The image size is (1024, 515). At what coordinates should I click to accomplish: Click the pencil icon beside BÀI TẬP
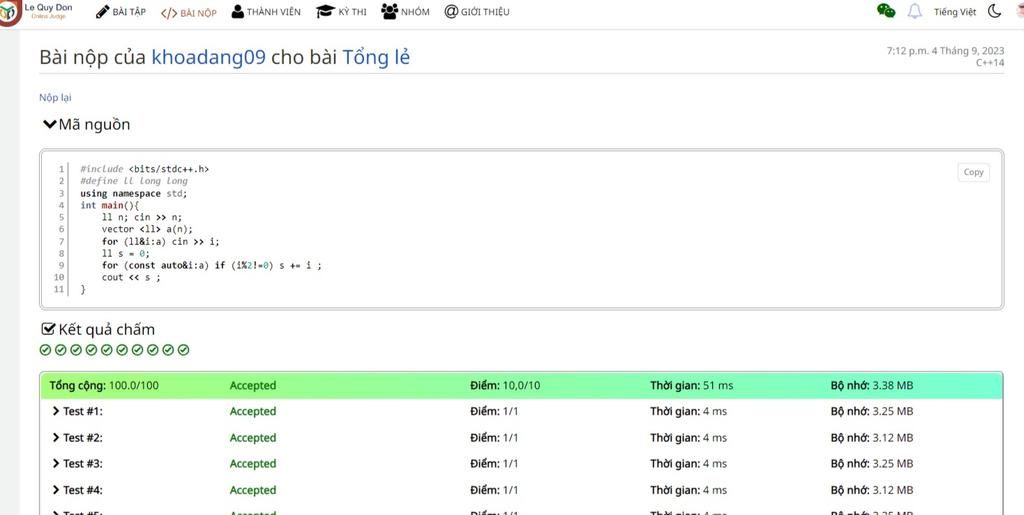103,12
